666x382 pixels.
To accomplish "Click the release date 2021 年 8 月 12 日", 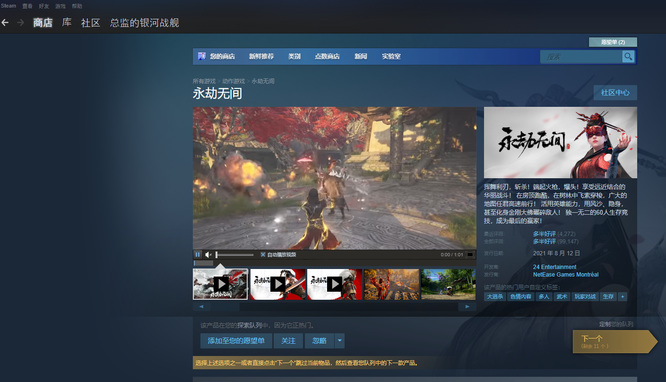I will click(556, 253).
